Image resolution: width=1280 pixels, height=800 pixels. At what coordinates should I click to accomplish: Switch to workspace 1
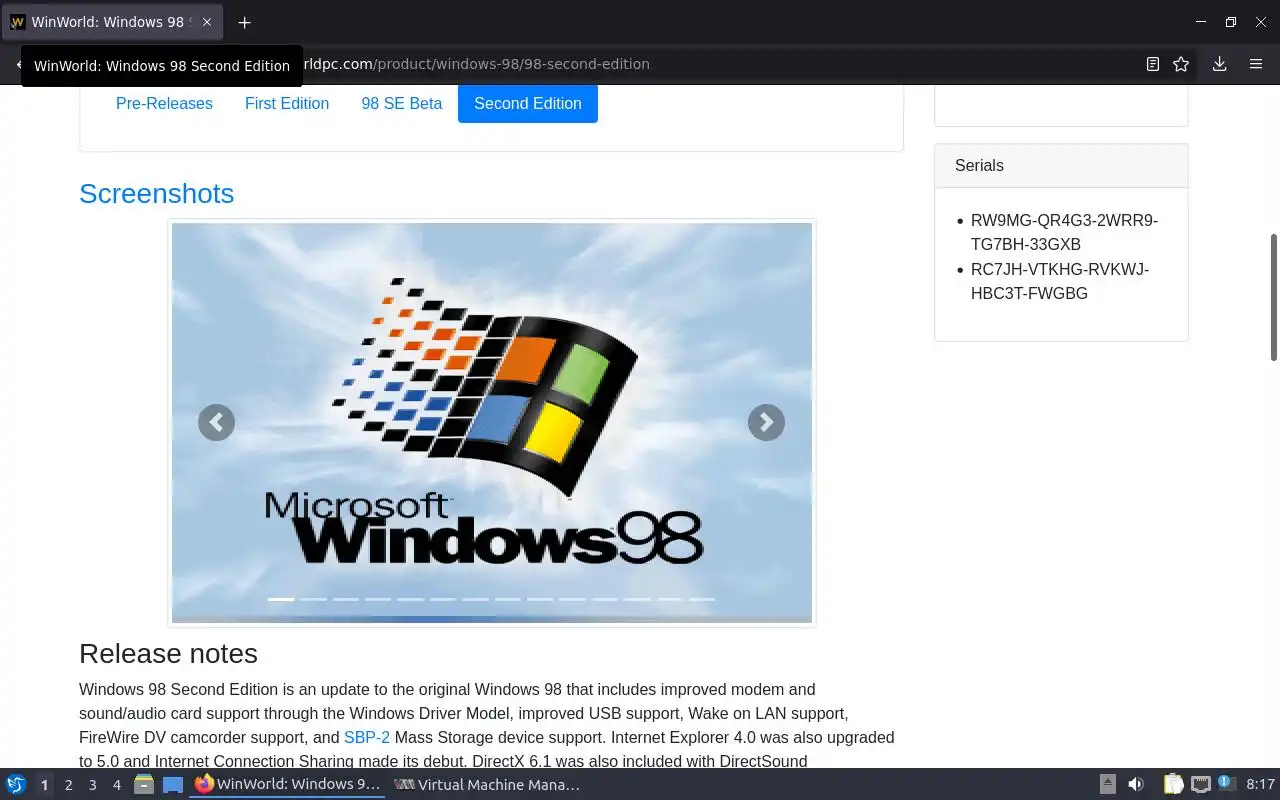(x=44, y=785)
